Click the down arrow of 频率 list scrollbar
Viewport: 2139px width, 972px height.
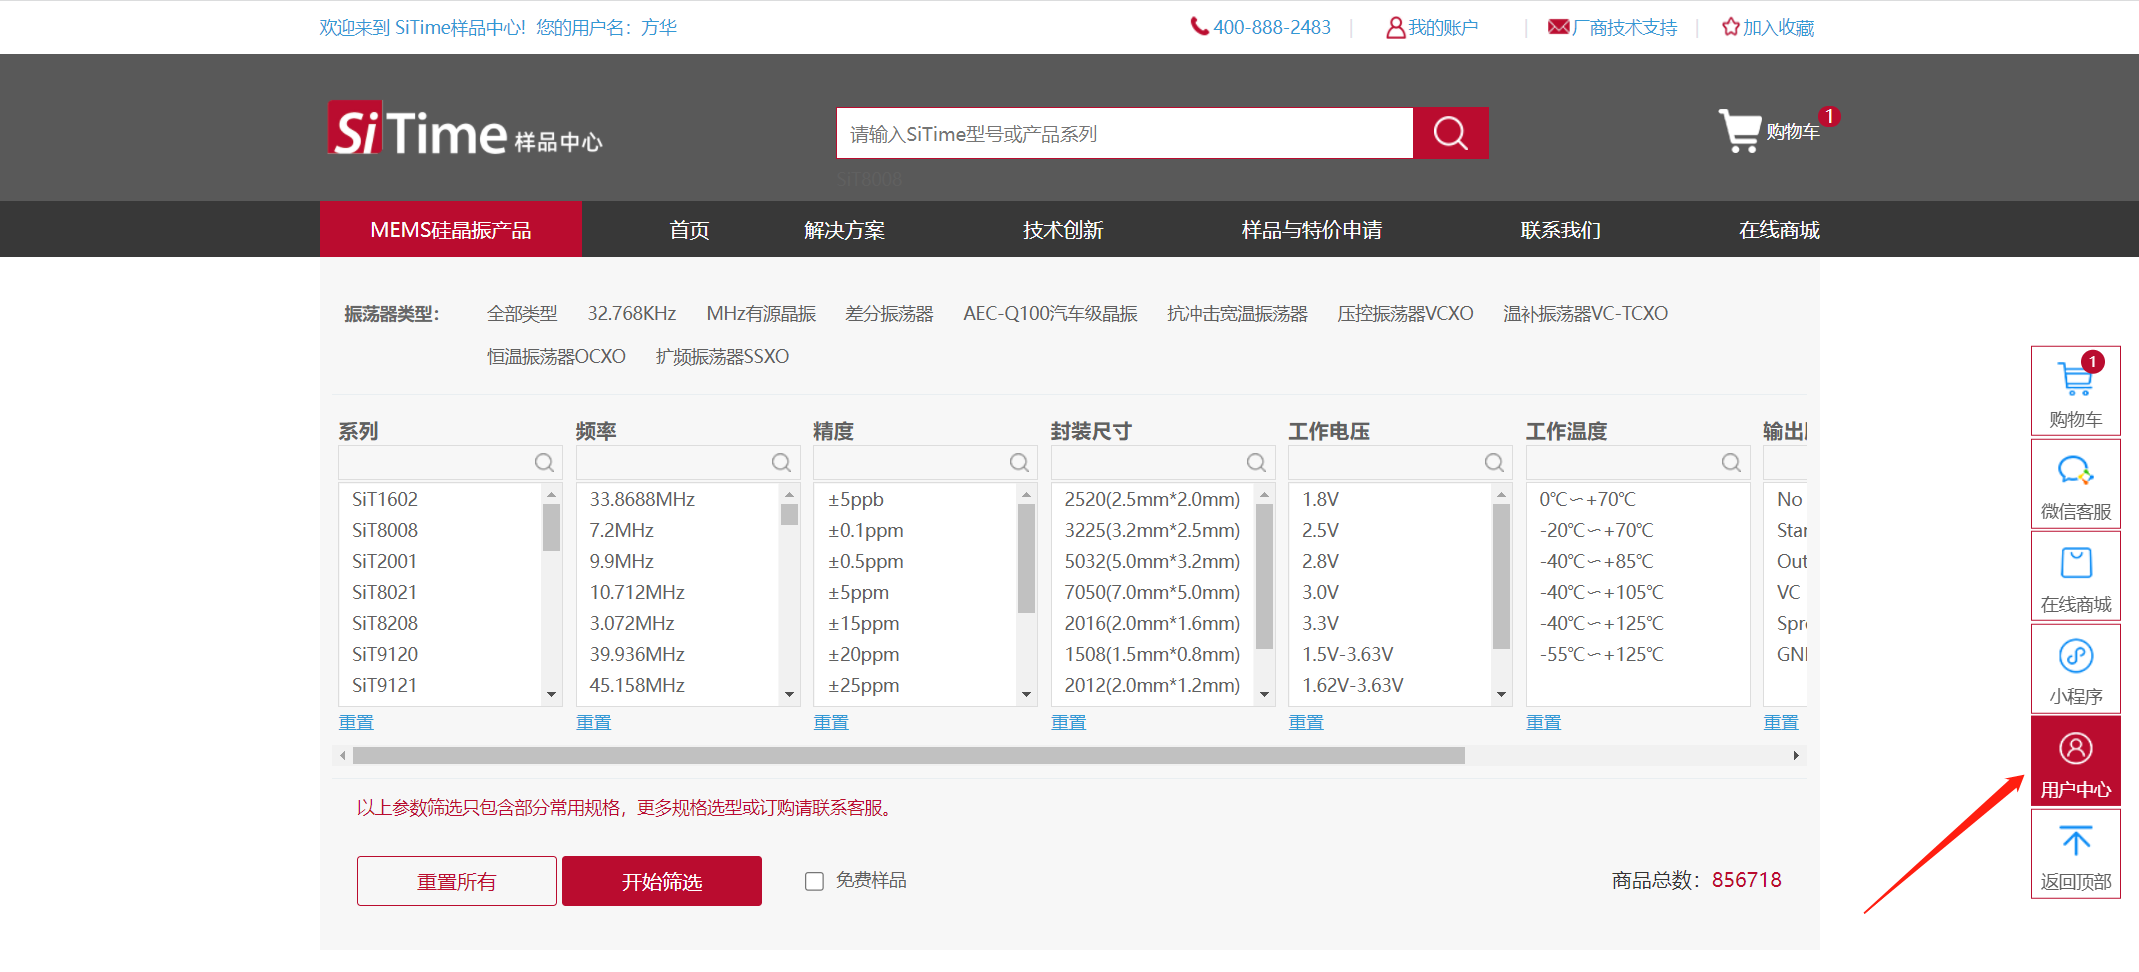pos(789,695)
